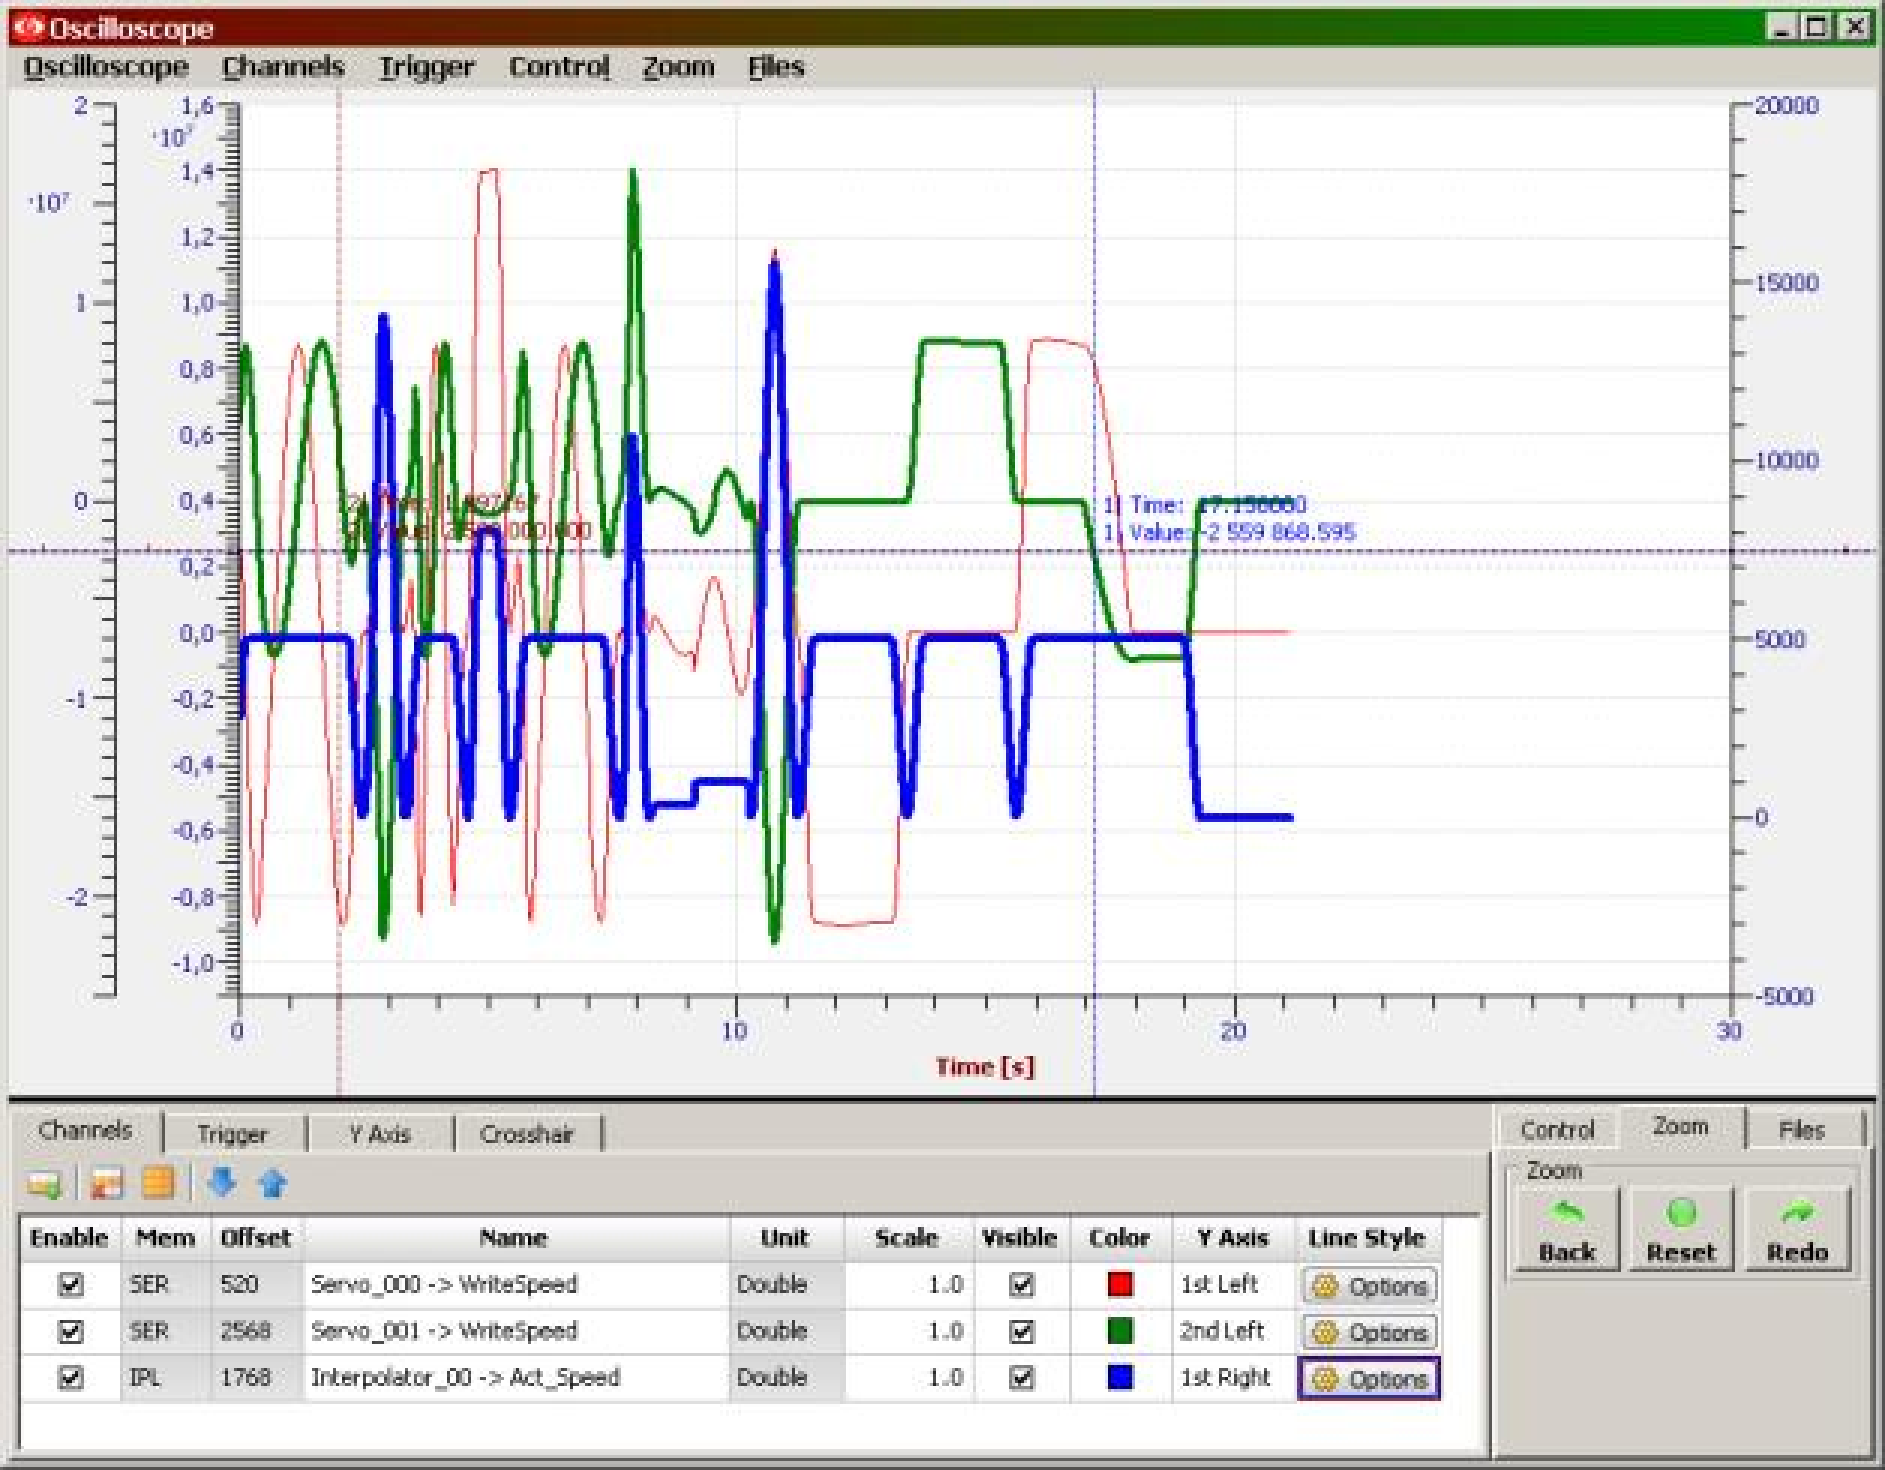Click the red color swatch for Servo_000
Image resolution: width=1885 pixels, height=1470 pixels.
(1120, 1284)
